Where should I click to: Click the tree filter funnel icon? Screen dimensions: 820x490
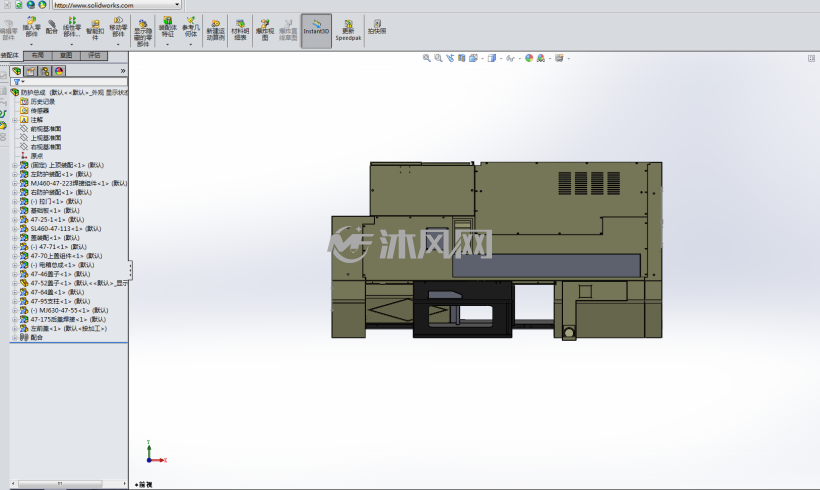(x=17, y=82)
